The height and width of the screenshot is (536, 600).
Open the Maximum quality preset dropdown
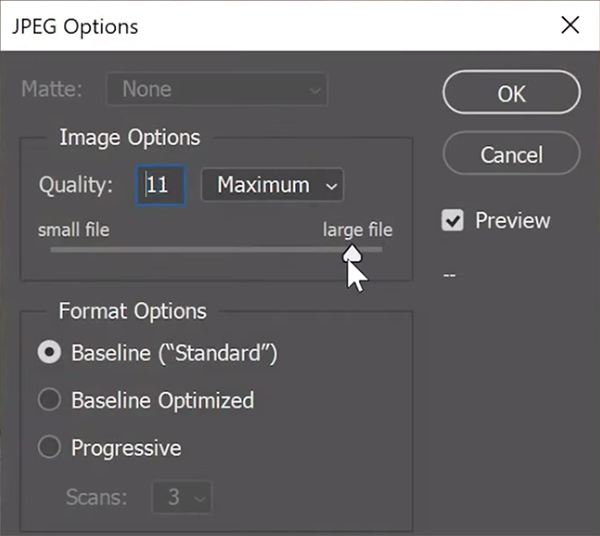coord(272,185)
